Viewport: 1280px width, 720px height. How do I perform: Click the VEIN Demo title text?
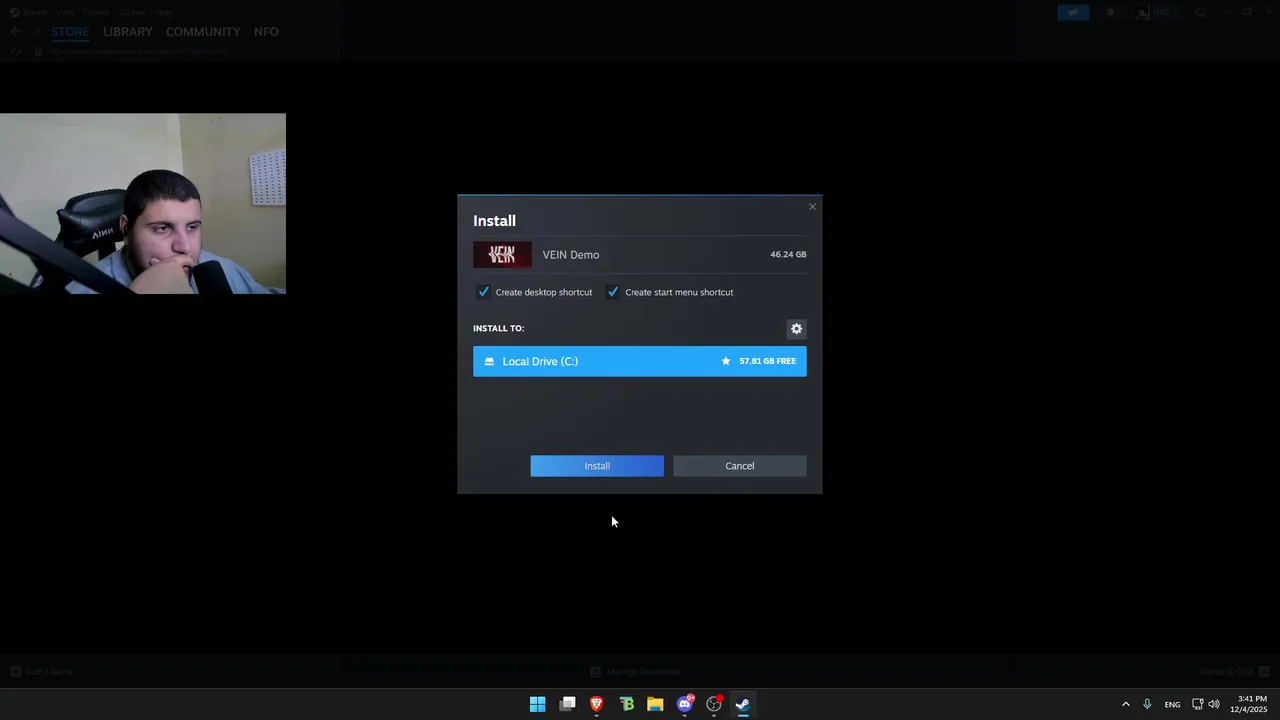[571, 255]
